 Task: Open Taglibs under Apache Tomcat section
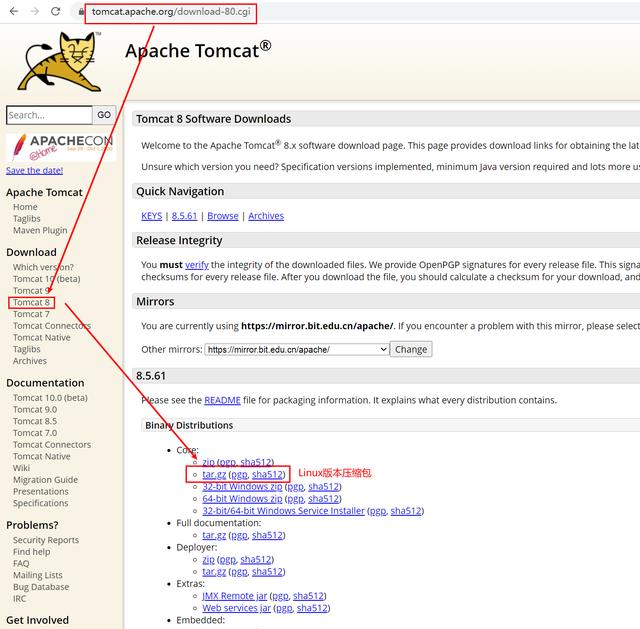(27, 219)
